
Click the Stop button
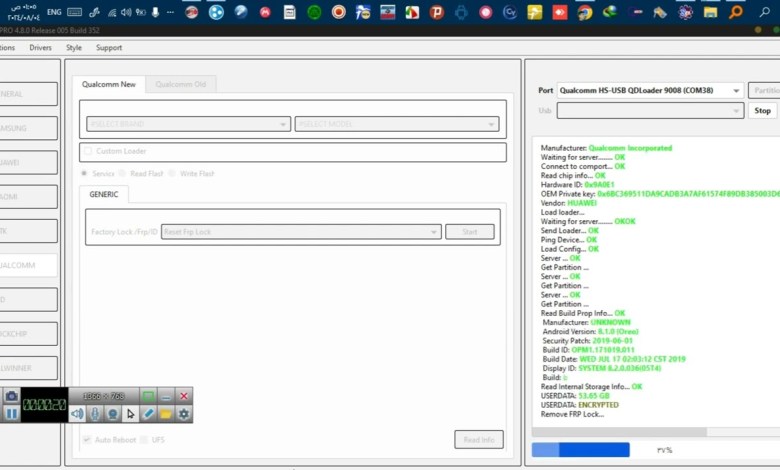click(762, 111)
